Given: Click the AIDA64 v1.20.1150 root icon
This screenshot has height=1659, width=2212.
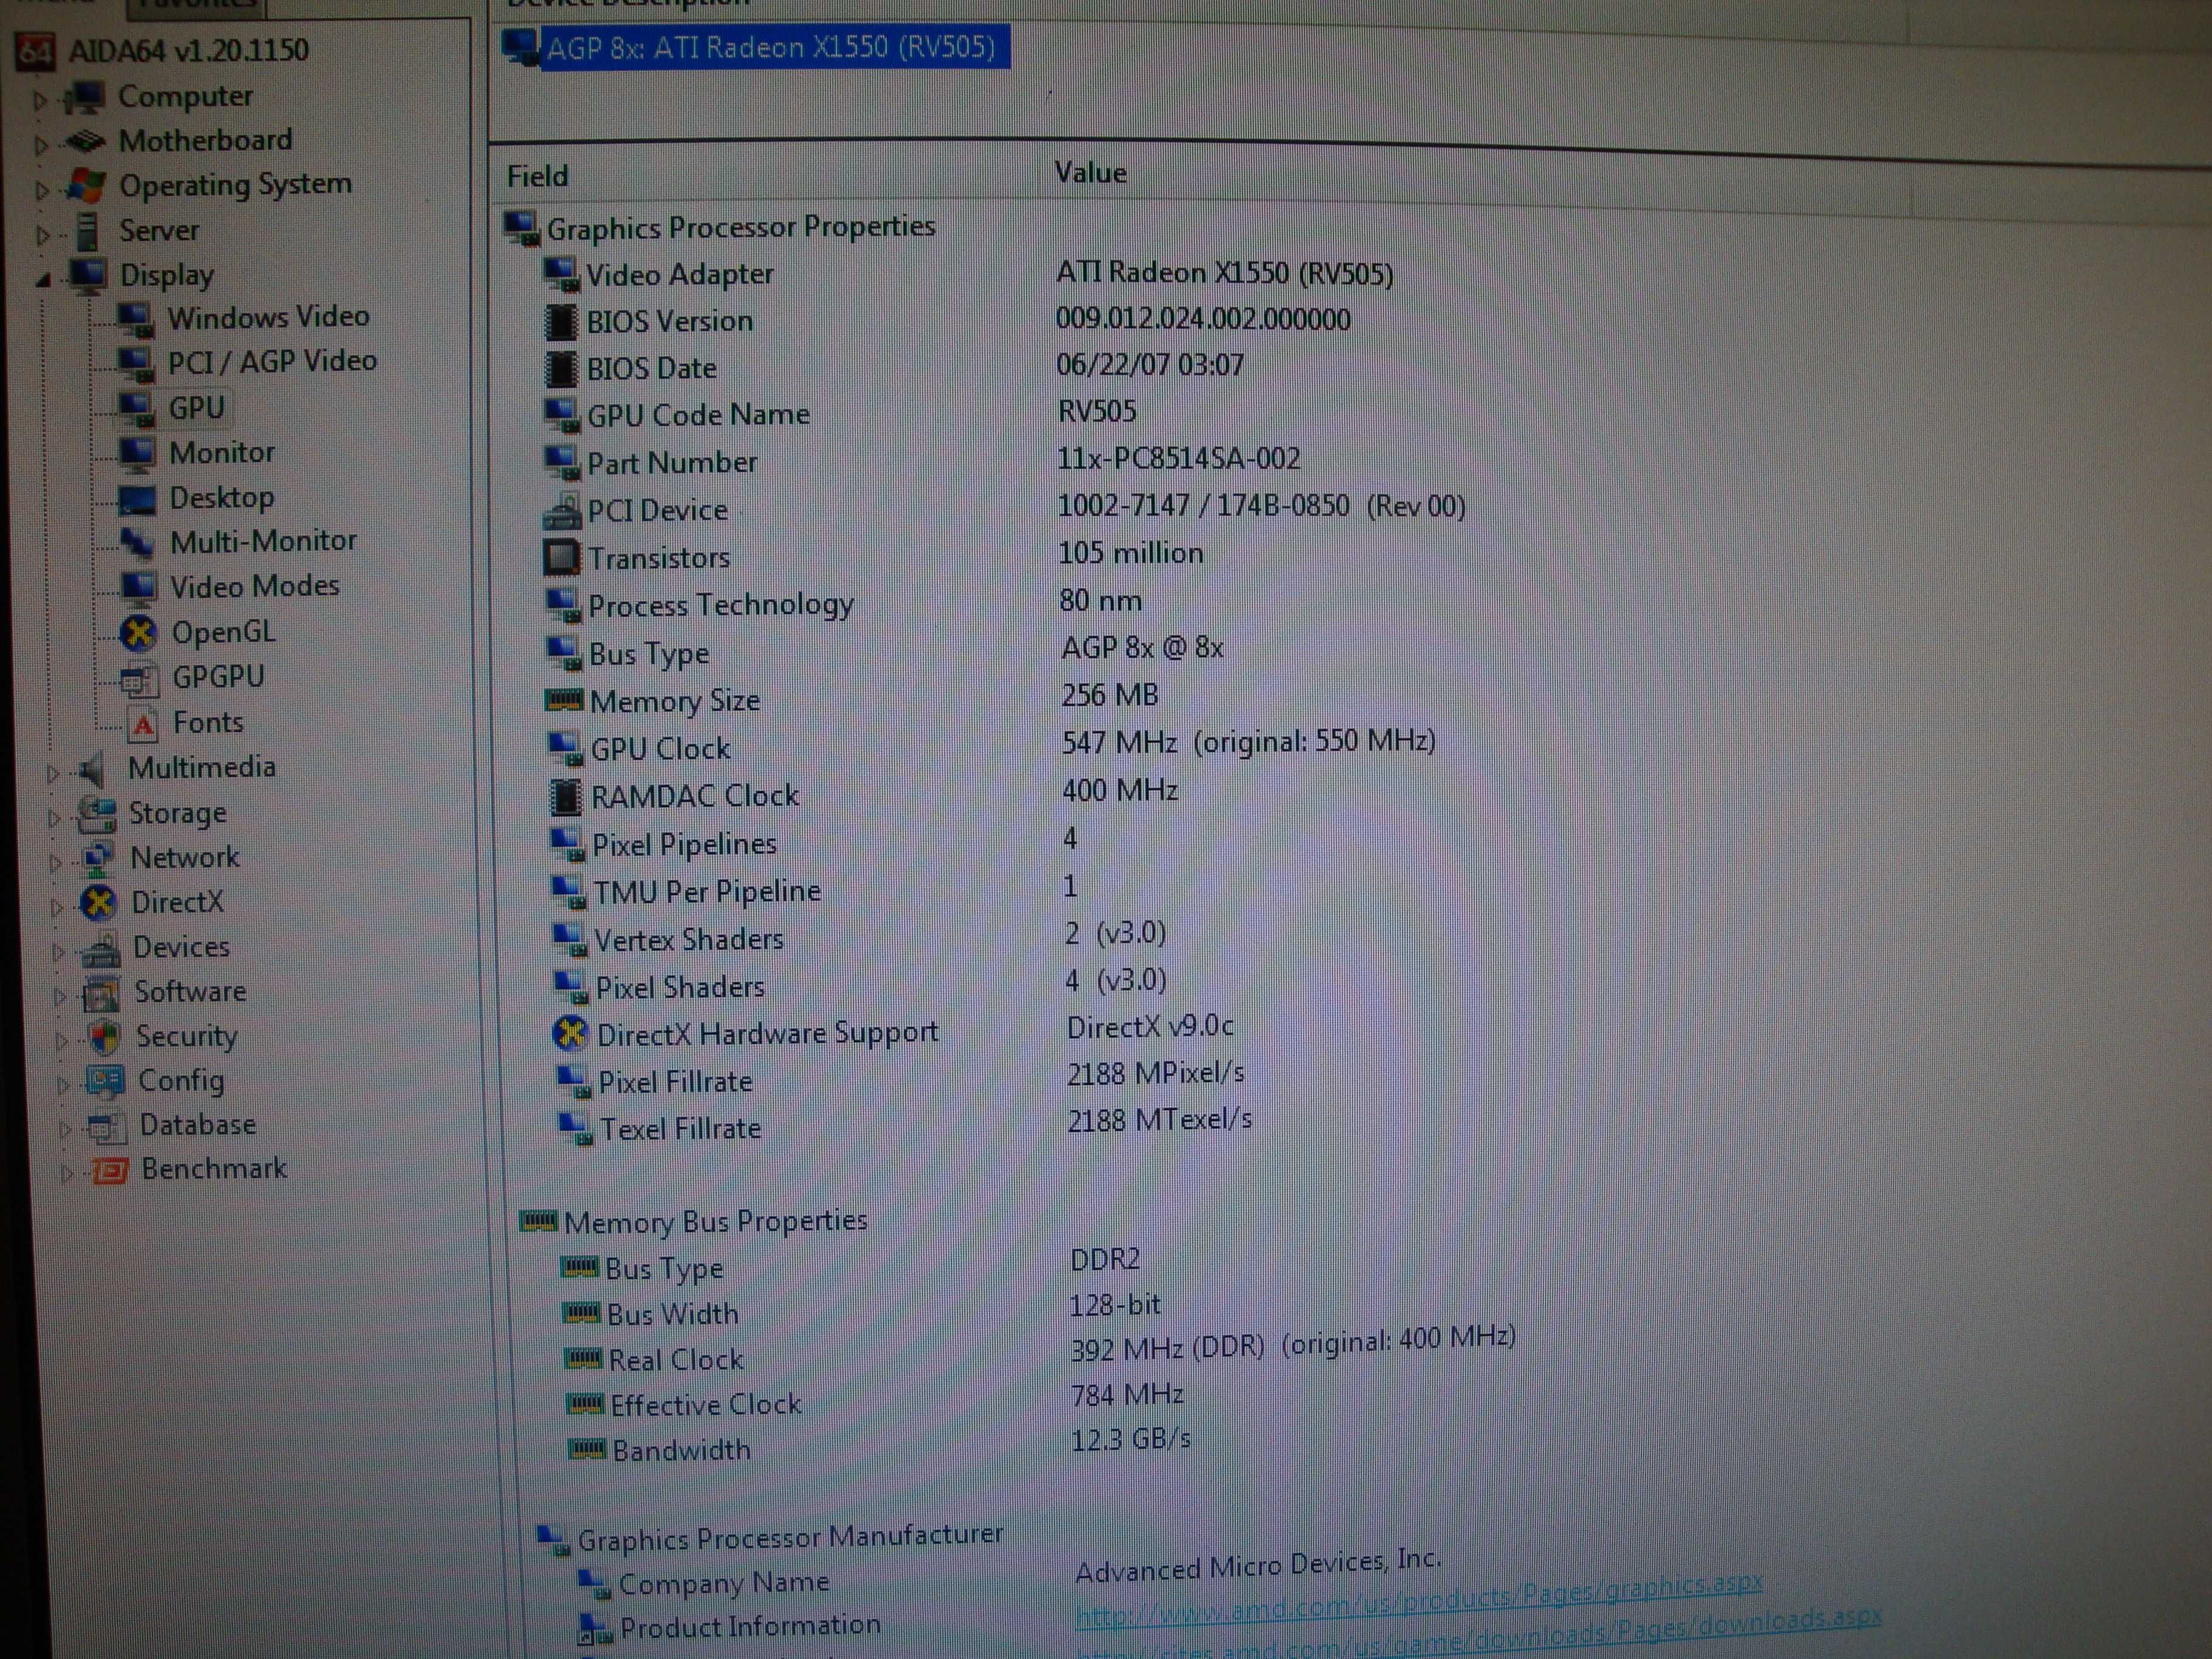Looking at the screenshot, I should click(x=35, y=52).
